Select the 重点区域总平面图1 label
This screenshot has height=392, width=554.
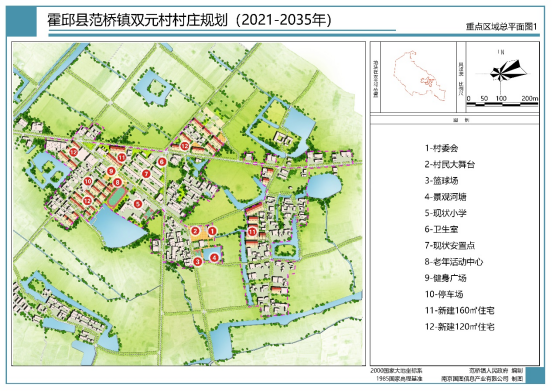click(501, 27)
